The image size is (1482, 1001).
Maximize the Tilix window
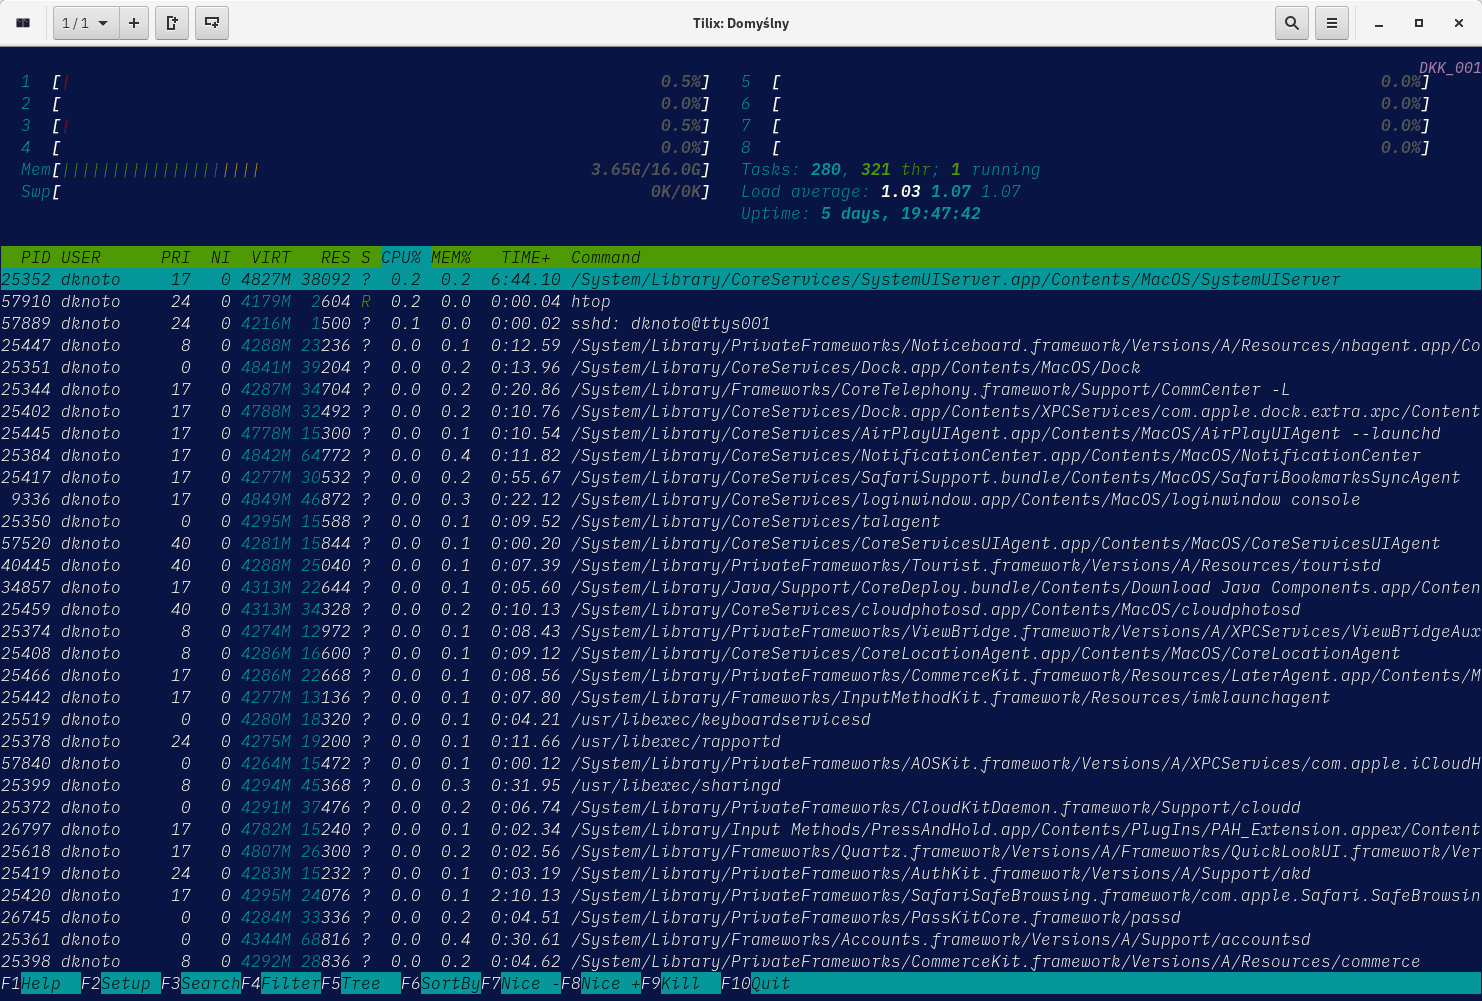pyautogui.click(x=1419, y=23)
